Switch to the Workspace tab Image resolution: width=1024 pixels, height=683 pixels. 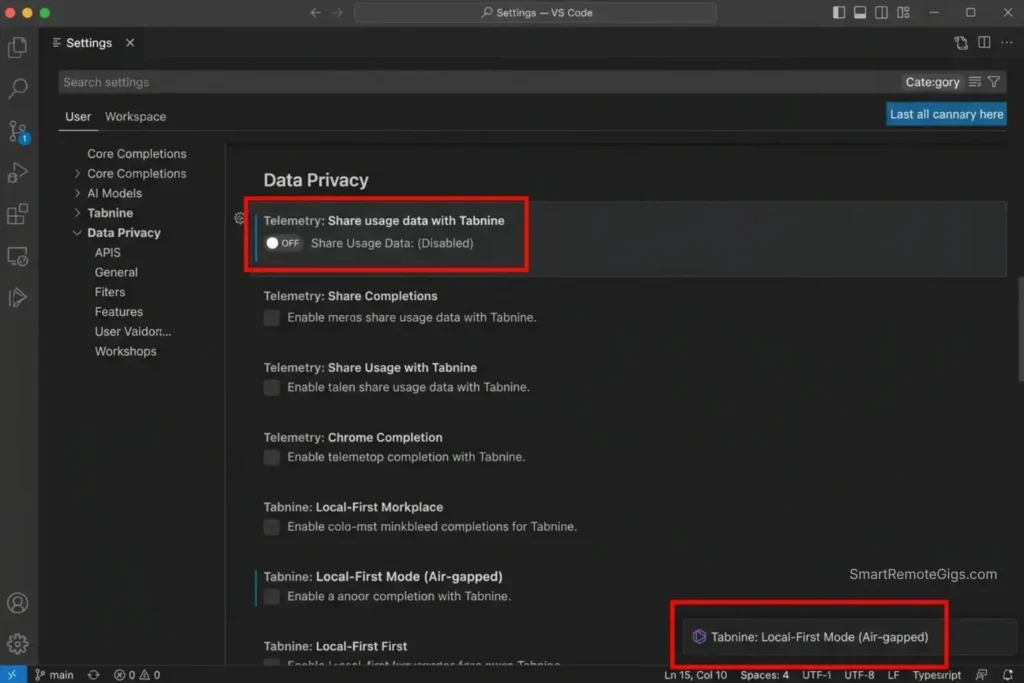click(x=135, y=116)
